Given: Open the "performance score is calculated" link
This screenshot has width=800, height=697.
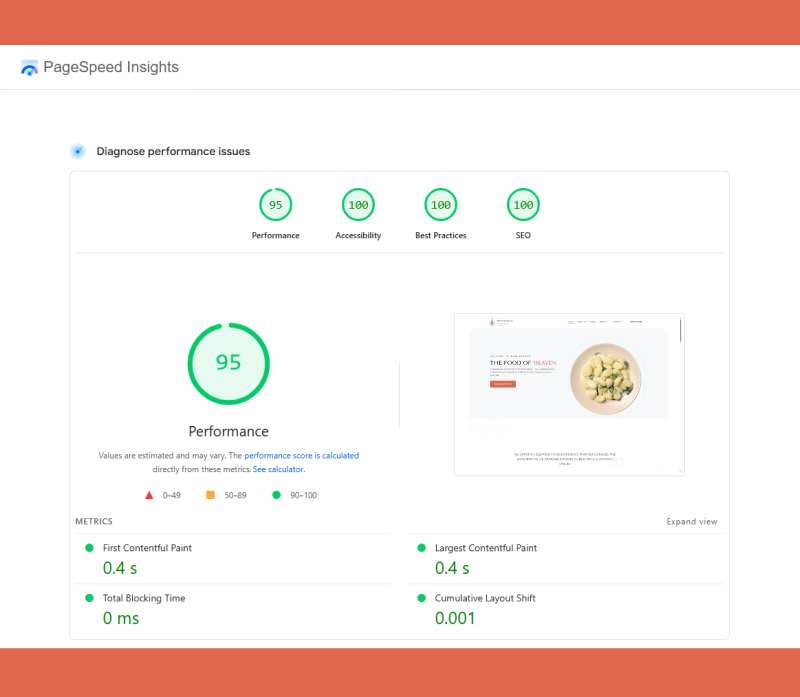Looking at the screenshot, I should pyautogui.click(x=301, y=455).
